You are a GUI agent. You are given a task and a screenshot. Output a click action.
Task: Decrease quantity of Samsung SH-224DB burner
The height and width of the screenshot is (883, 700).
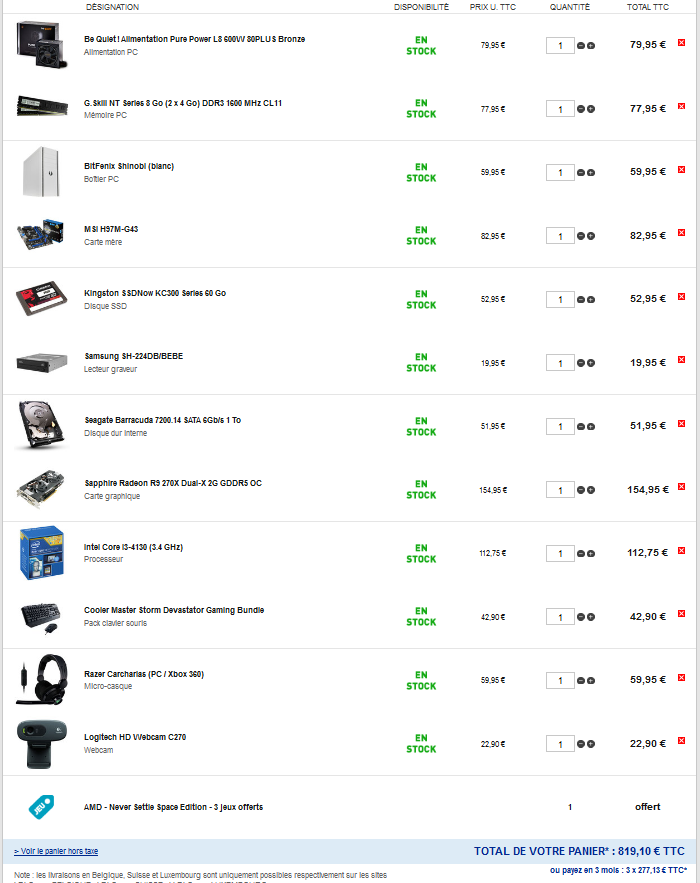point(581,363)
